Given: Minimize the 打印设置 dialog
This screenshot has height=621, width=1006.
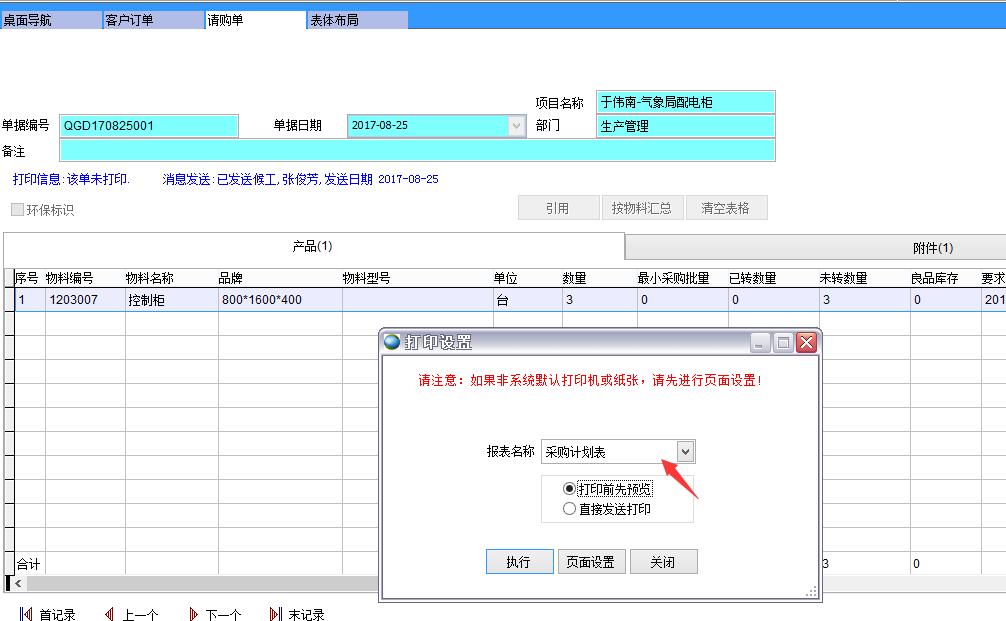Looking at the screenshot, I should pyautogui.click(x=761, y=342).
